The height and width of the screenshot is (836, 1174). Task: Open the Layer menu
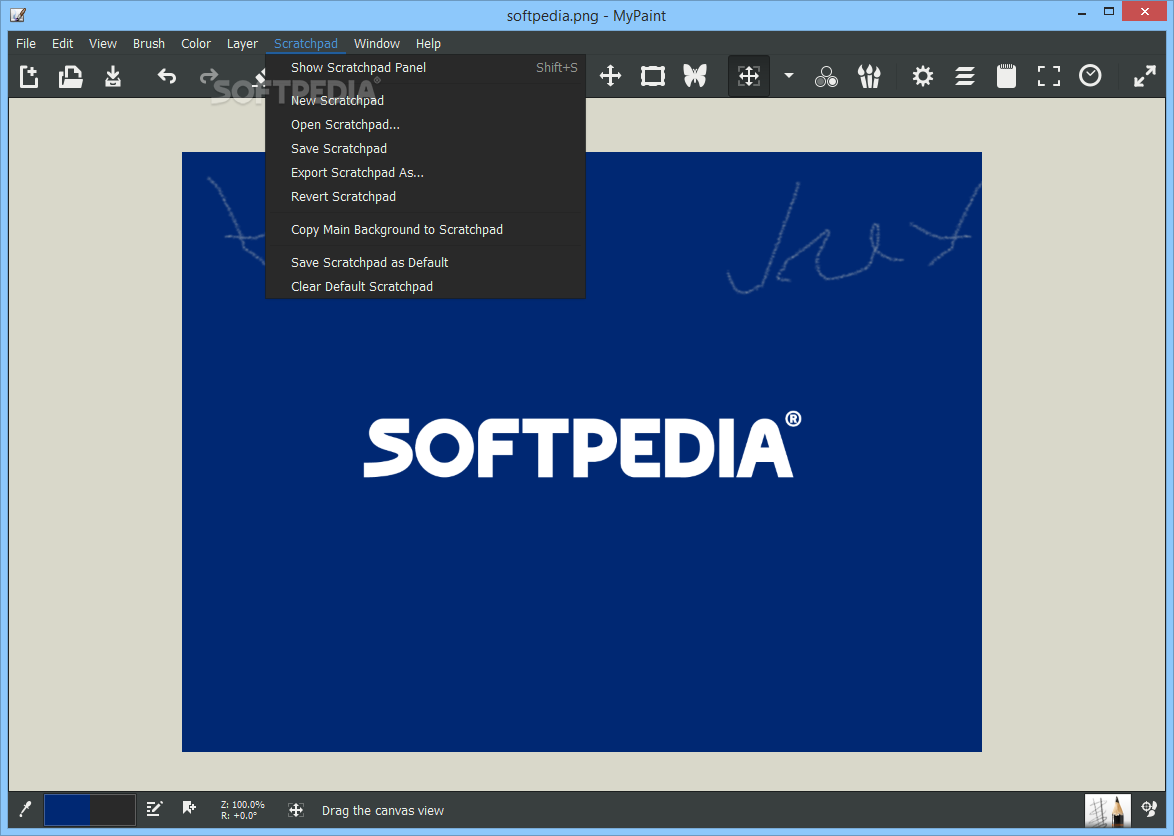(243, 43)
